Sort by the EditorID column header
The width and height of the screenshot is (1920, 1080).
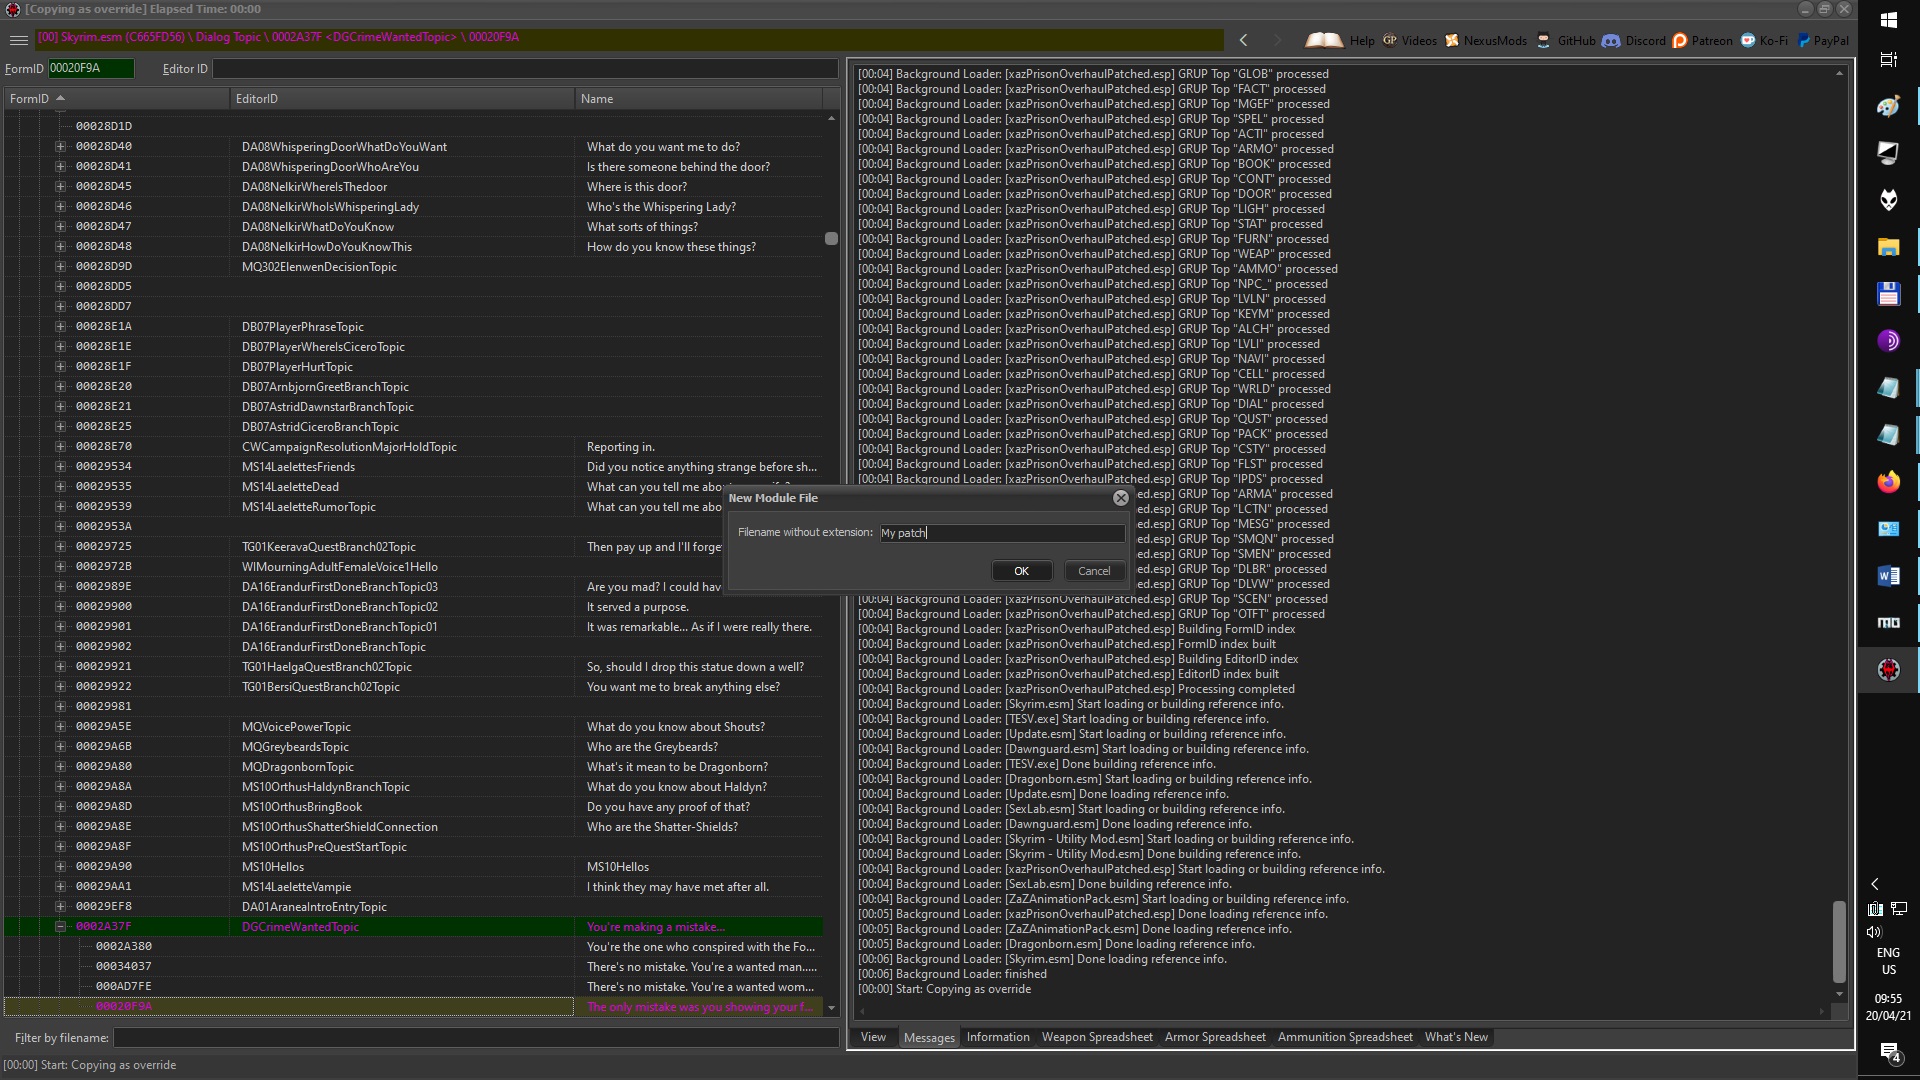[402, 98]
